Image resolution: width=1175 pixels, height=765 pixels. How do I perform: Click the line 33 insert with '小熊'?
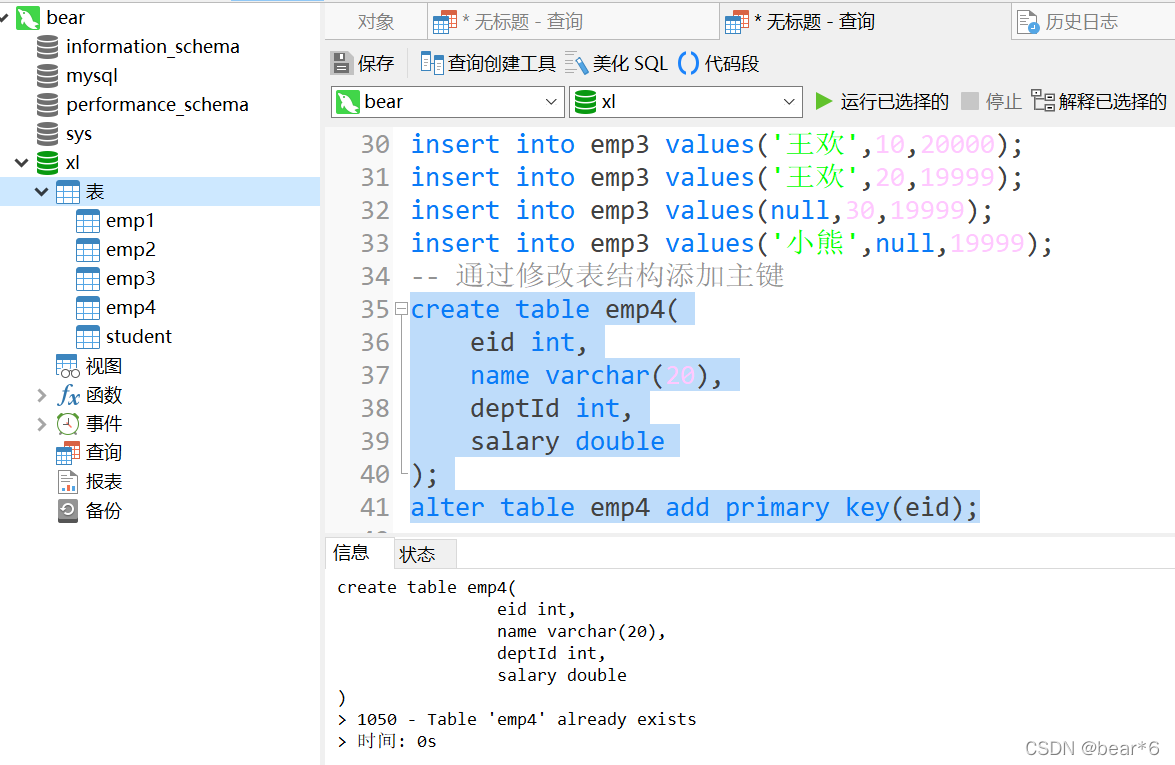click(x=731, y=243)
